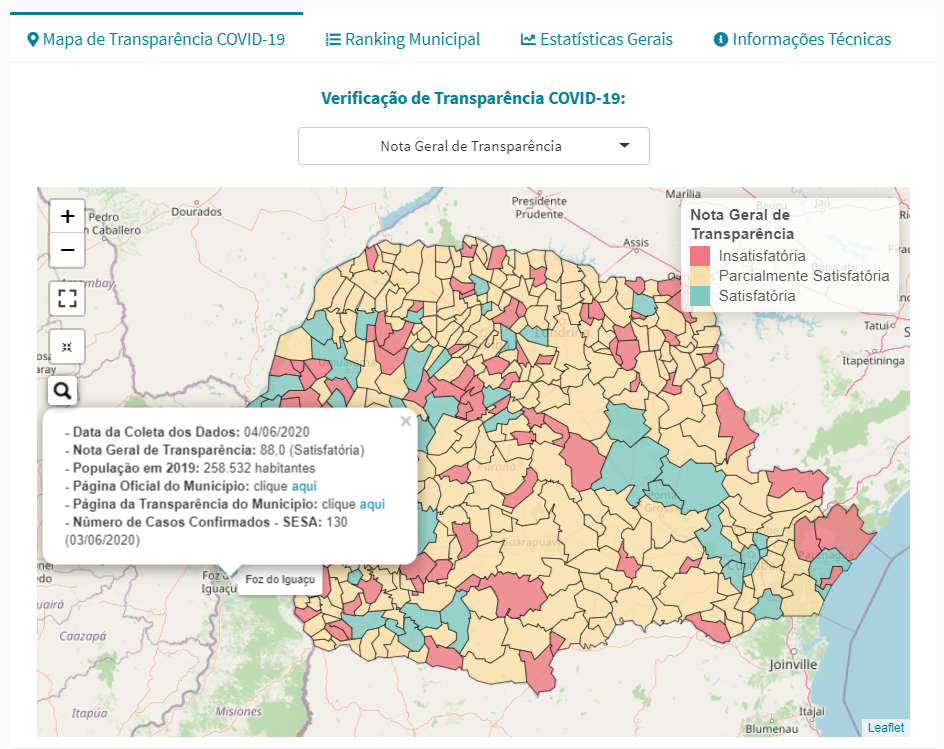Zoom out of the map
Screen dimensions: 944x749
67,249
